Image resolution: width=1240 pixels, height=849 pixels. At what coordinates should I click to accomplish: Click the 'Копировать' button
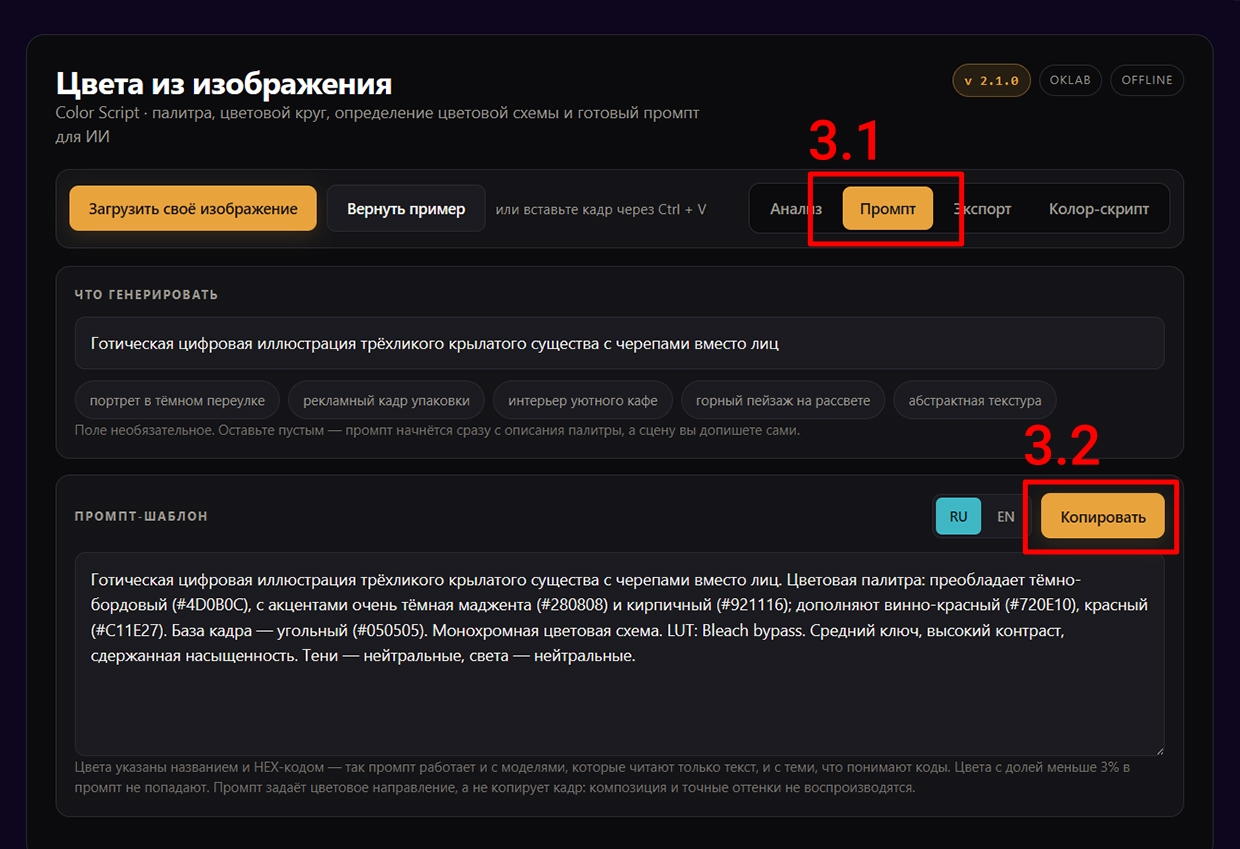pyautogui.click(x=1103, y=516)
